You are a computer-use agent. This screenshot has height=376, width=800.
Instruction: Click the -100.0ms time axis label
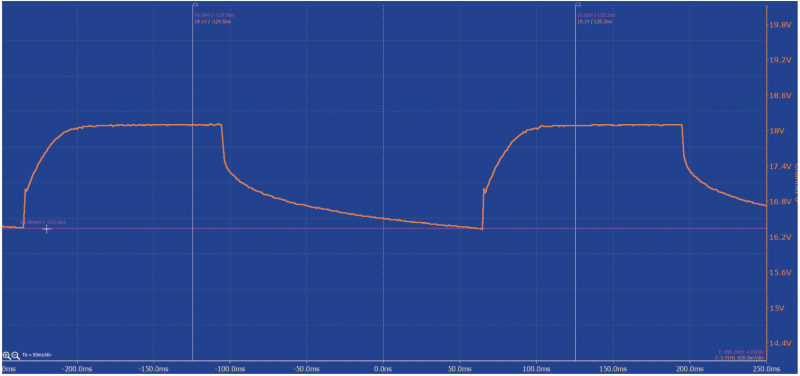[x=230, y=368]
